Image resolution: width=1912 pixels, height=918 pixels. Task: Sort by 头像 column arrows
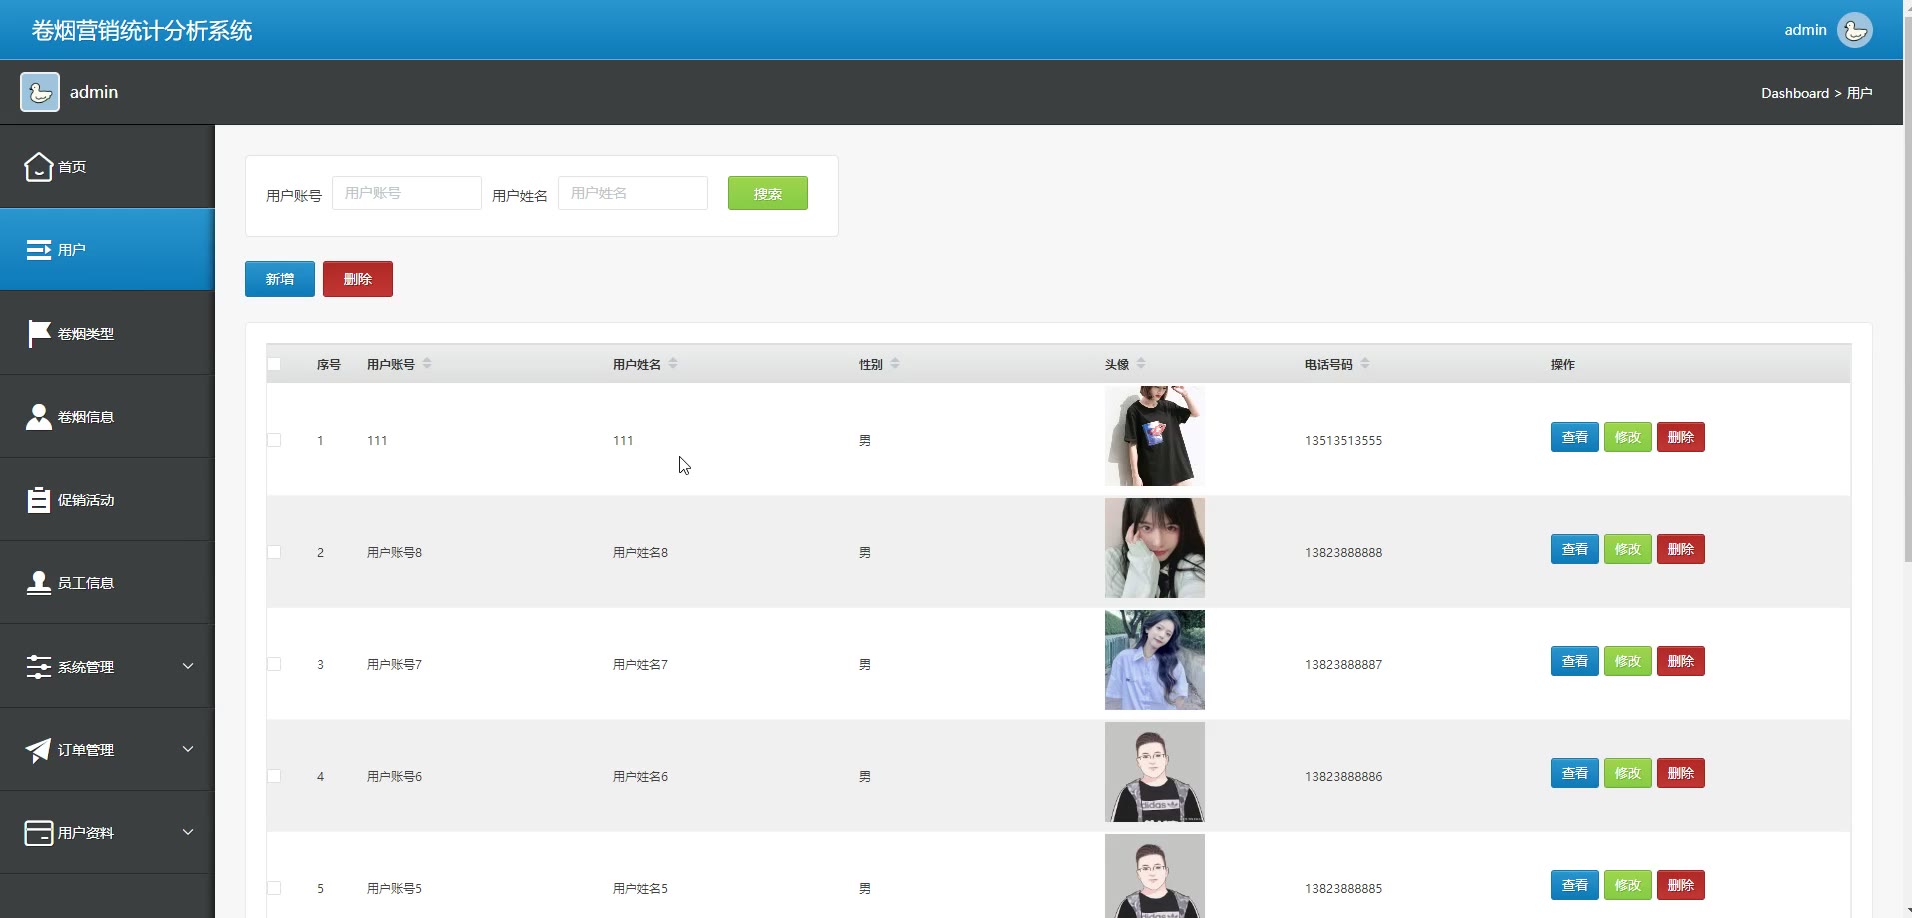click(x=1141, y=364)
